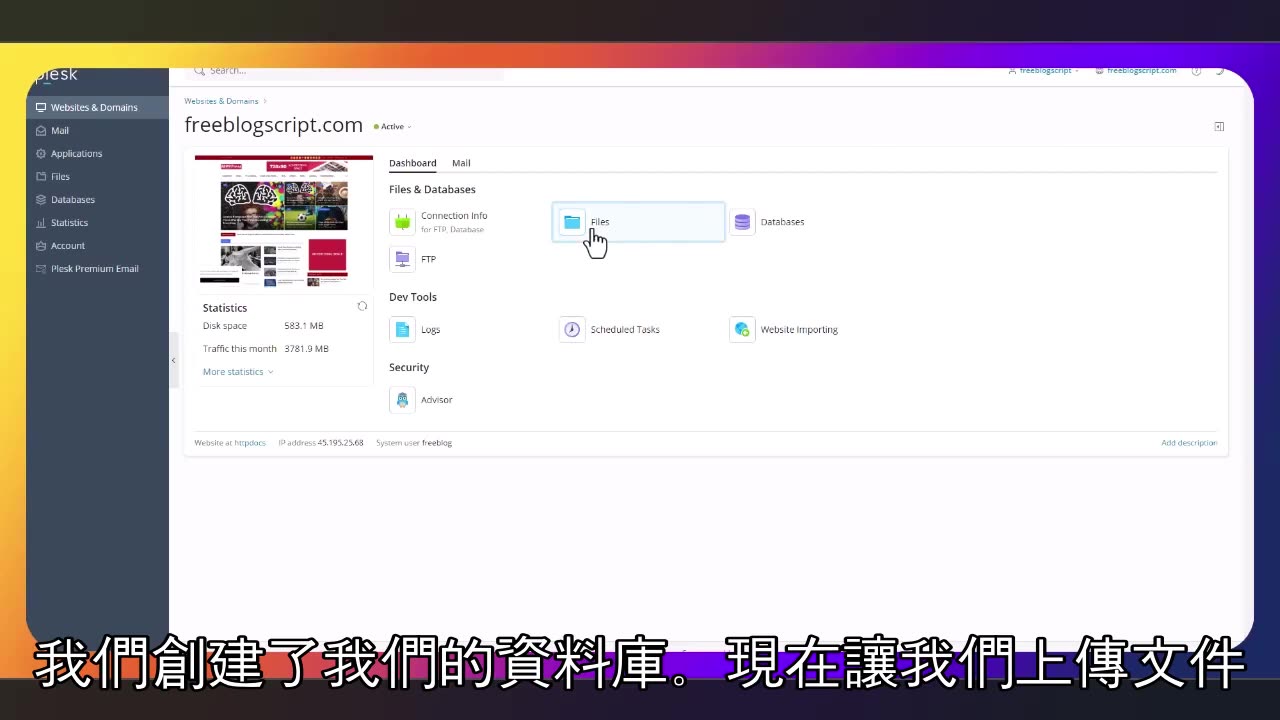
Task: Click the Plesk Premium Email icon
Action: point(41,268)
